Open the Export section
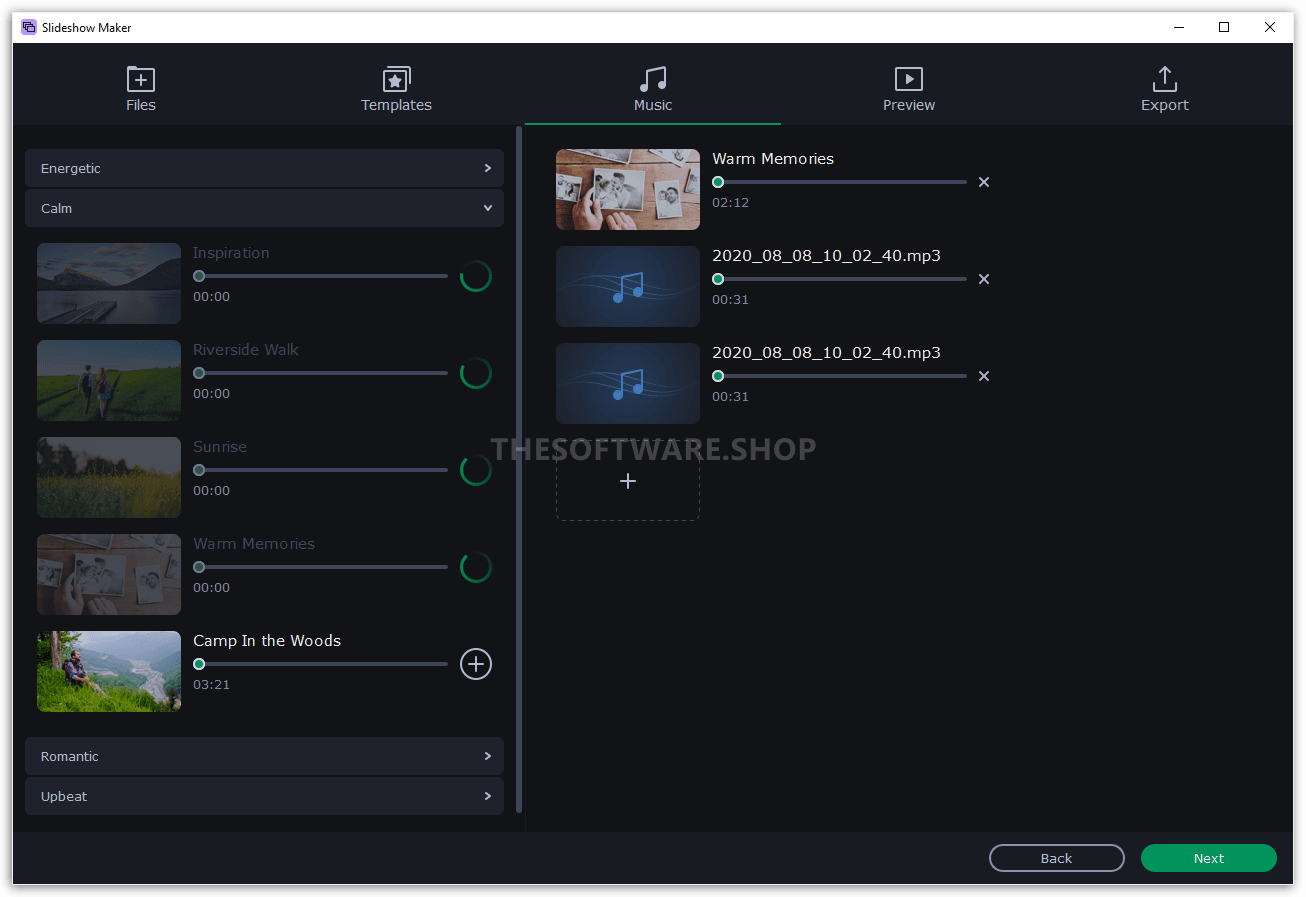The width and height of the screenshot is (1306, 897). click(1164, 88)
